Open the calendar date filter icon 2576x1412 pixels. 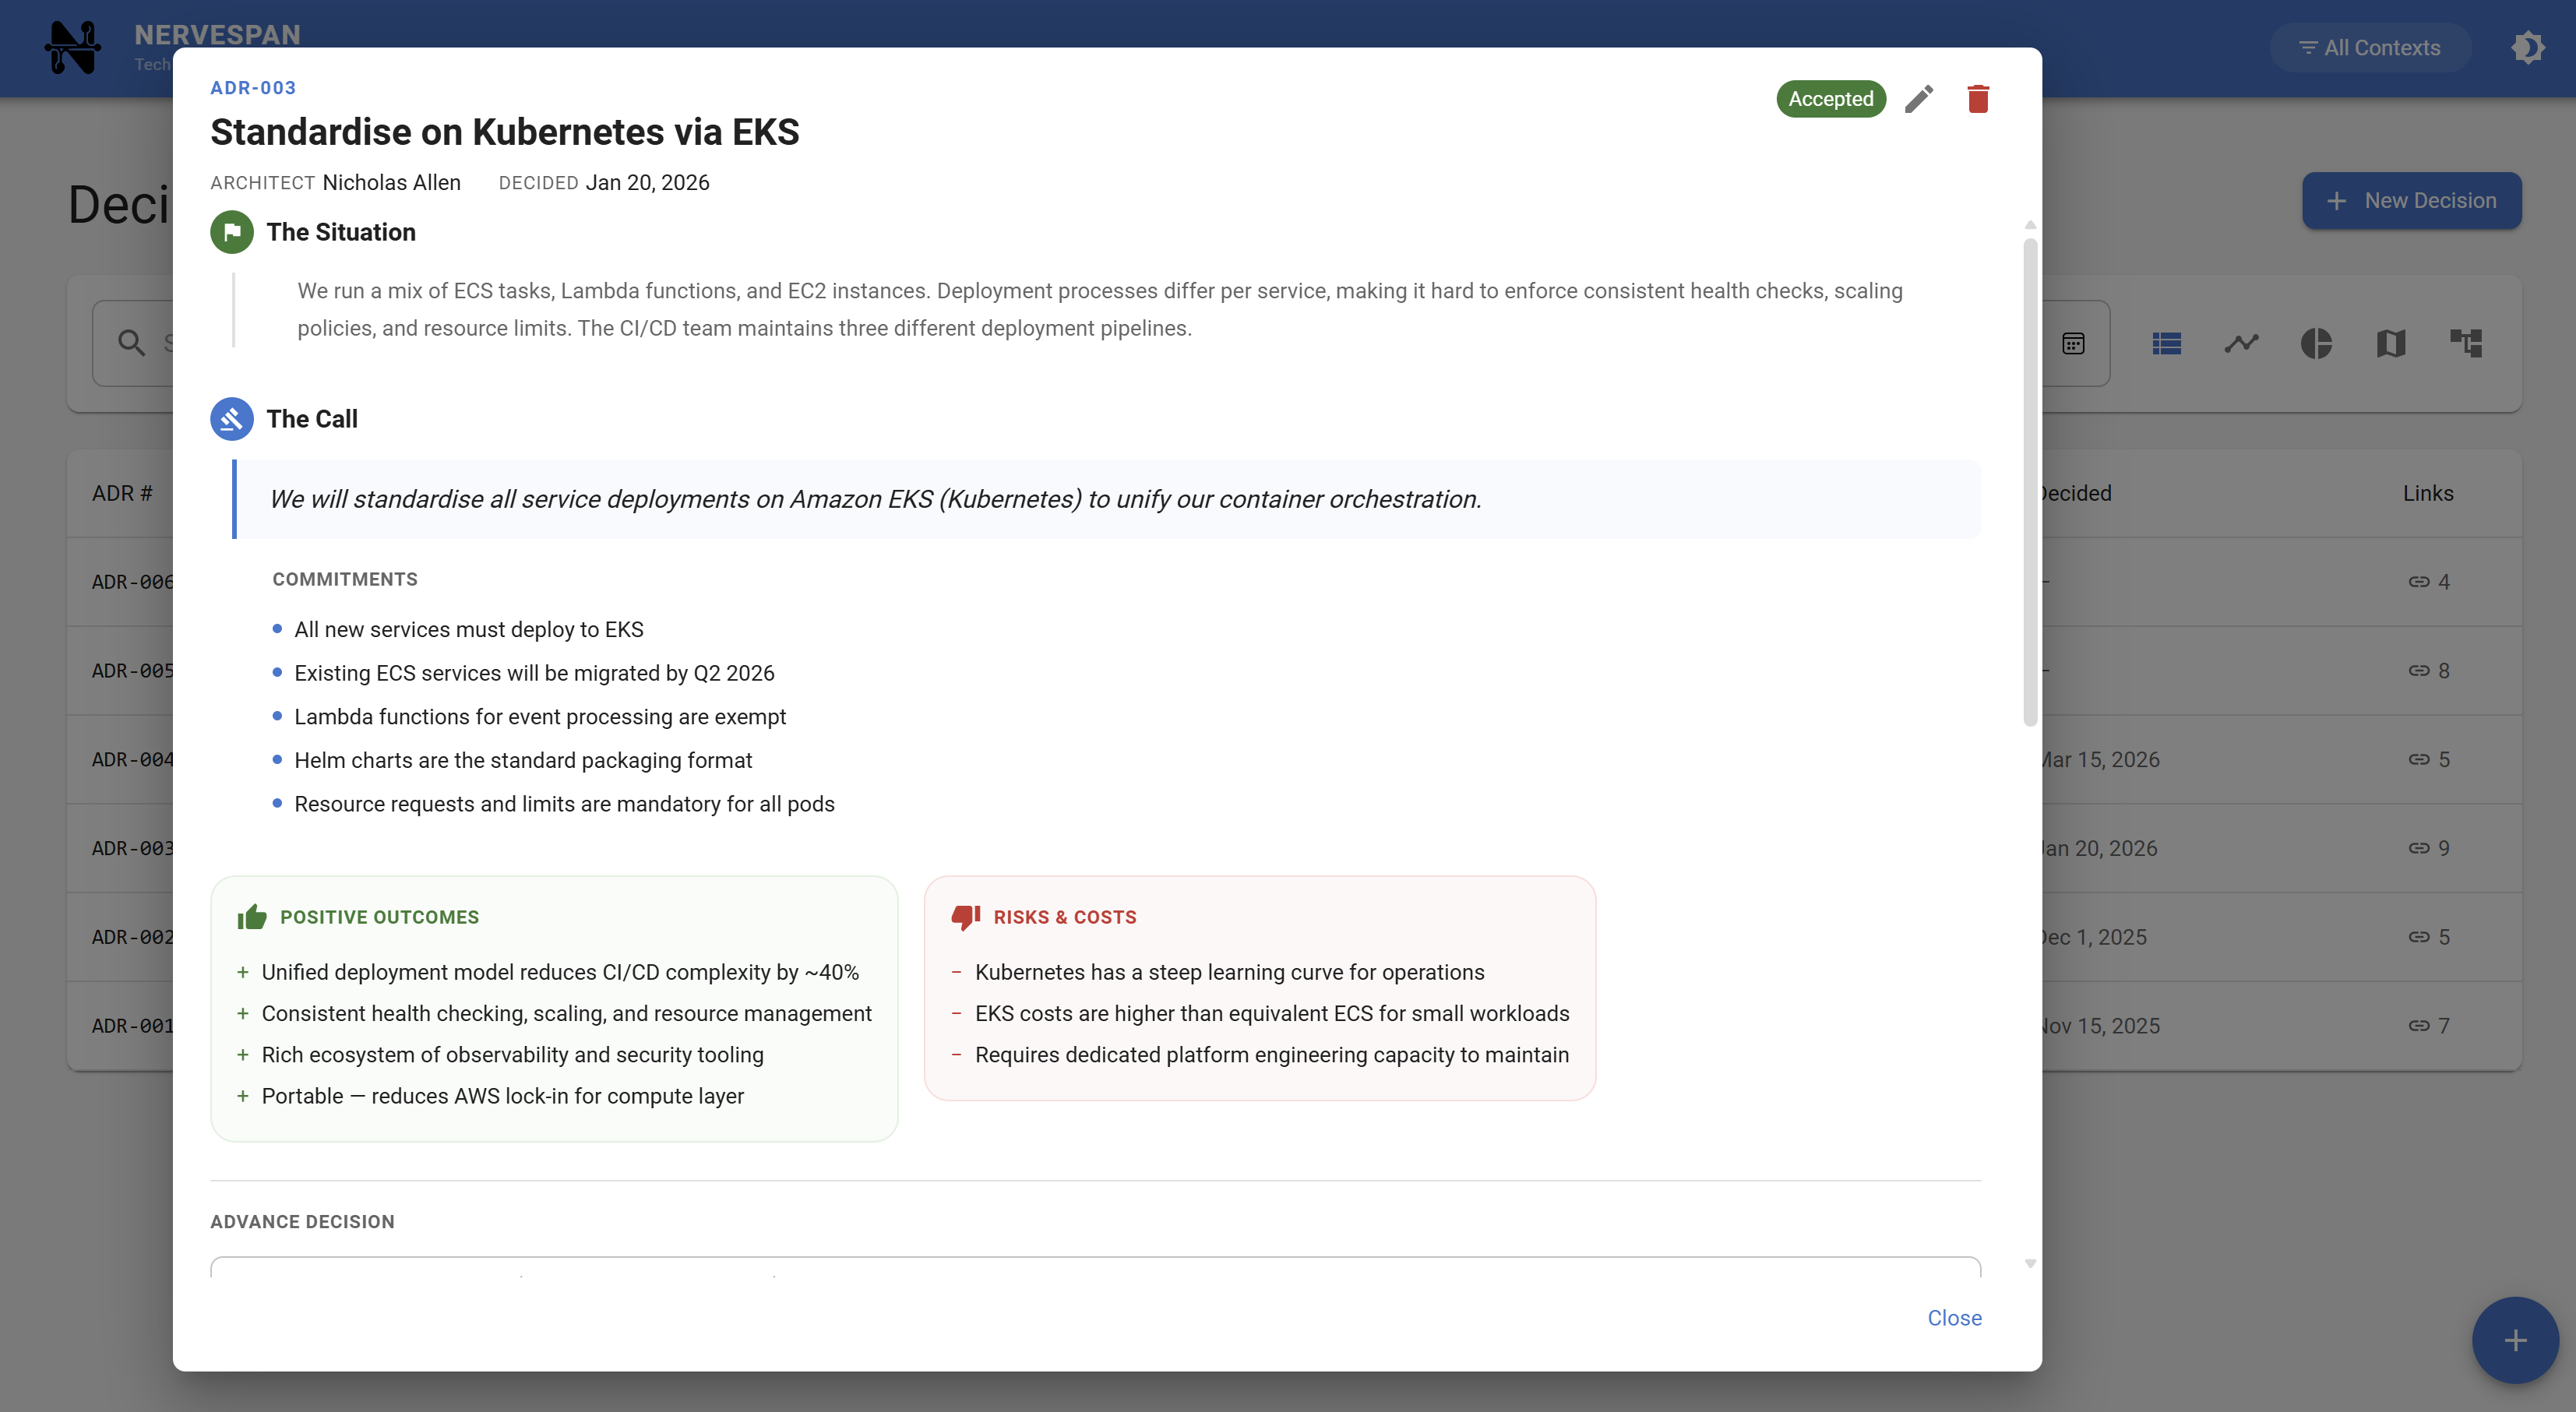coord(2073,344)
